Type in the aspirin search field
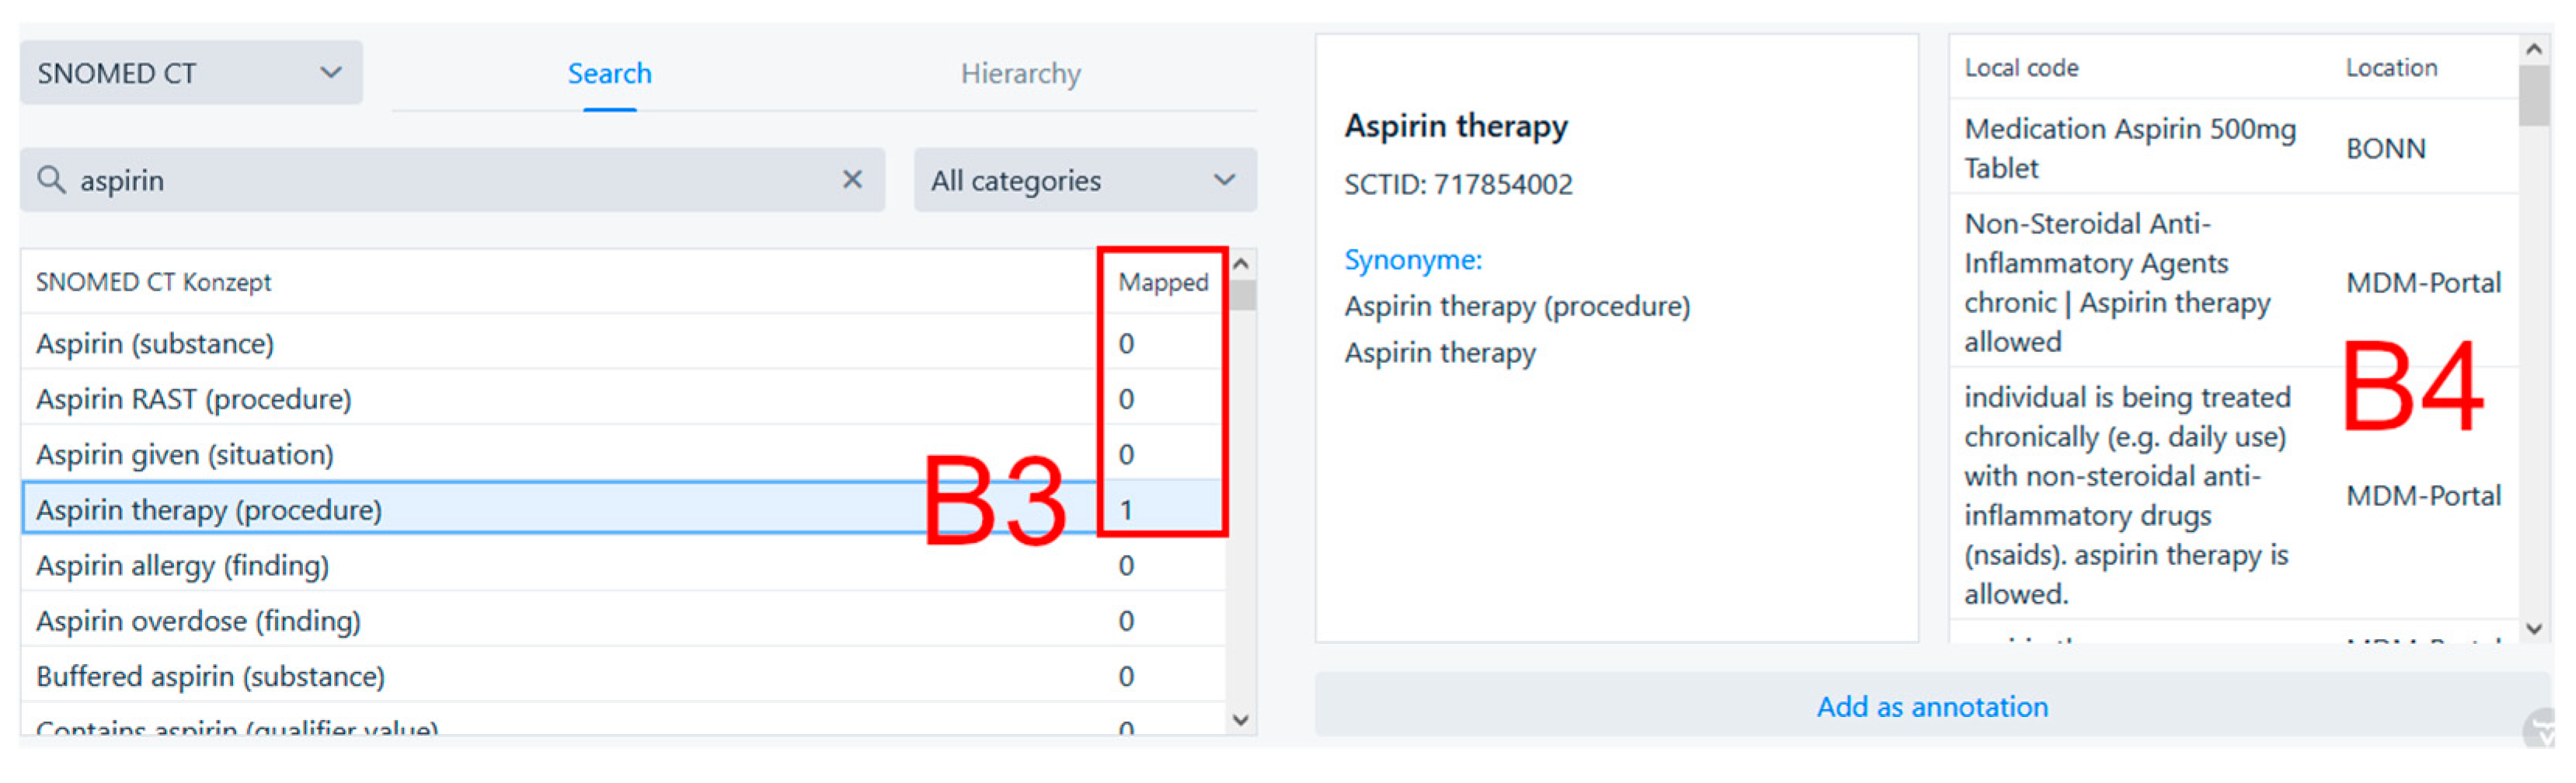 point(450,181)
